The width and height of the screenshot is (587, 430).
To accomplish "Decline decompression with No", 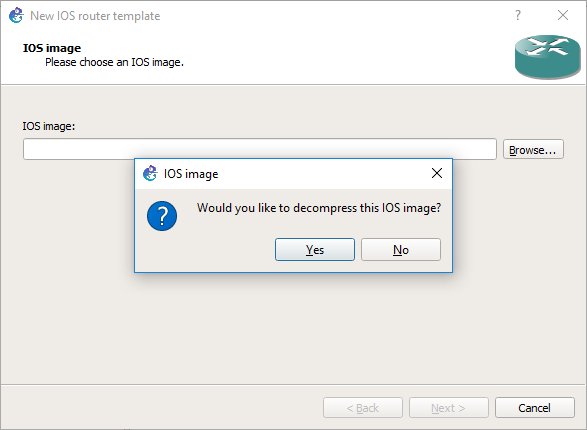I will click(x=401, y=250).
